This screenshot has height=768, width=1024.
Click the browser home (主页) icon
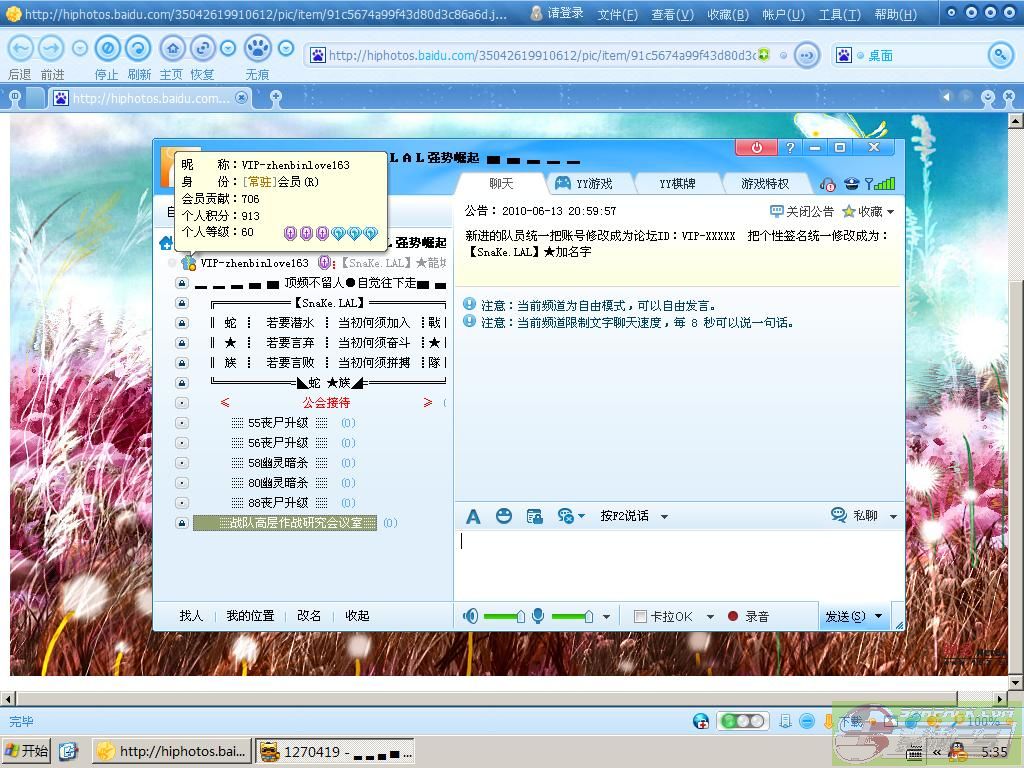[x=172, y=49]
